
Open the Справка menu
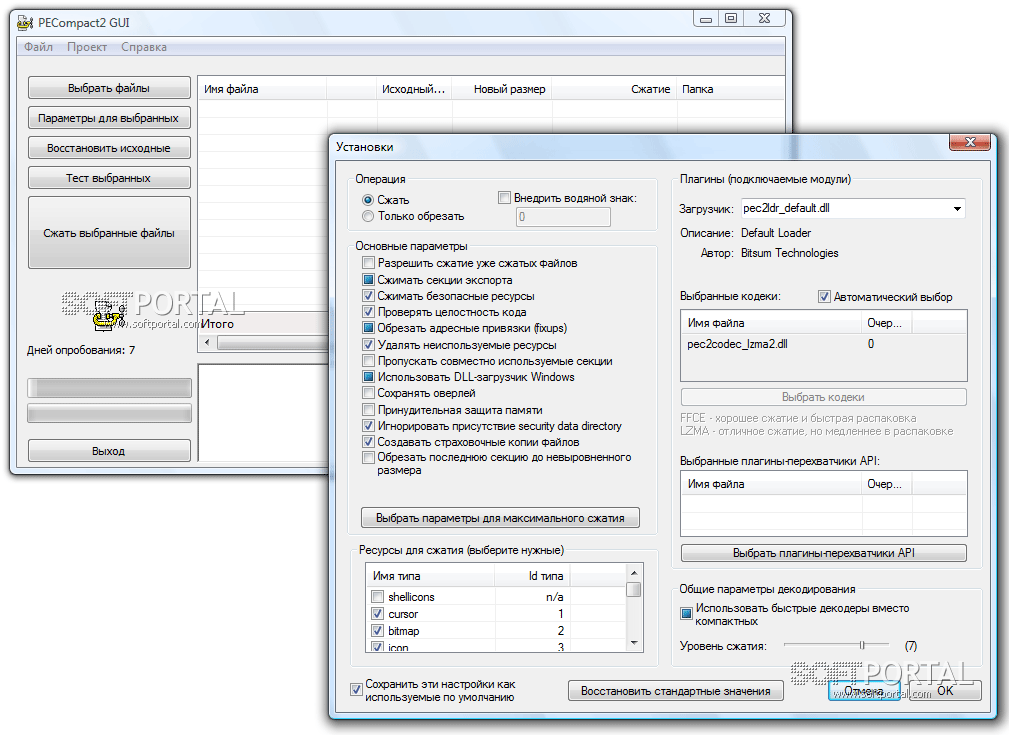pyautogui.click(x=143, y=47)
